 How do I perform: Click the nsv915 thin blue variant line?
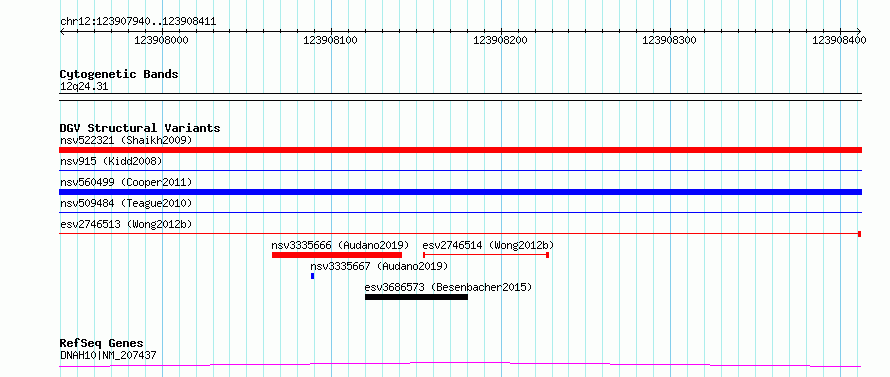(460, 170)
